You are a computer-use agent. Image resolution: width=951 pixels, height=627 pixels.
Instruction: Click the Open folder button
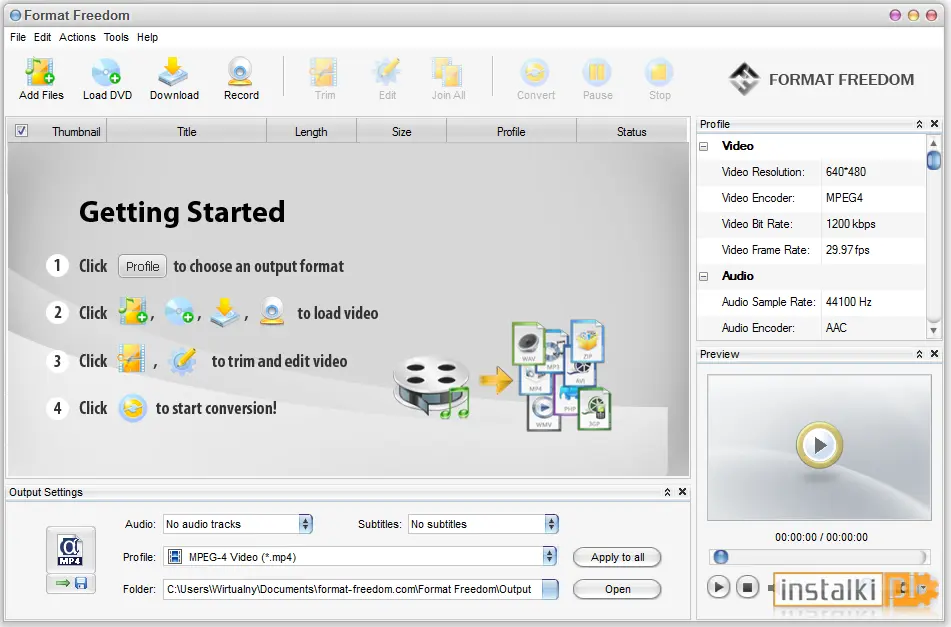[617, 589]
